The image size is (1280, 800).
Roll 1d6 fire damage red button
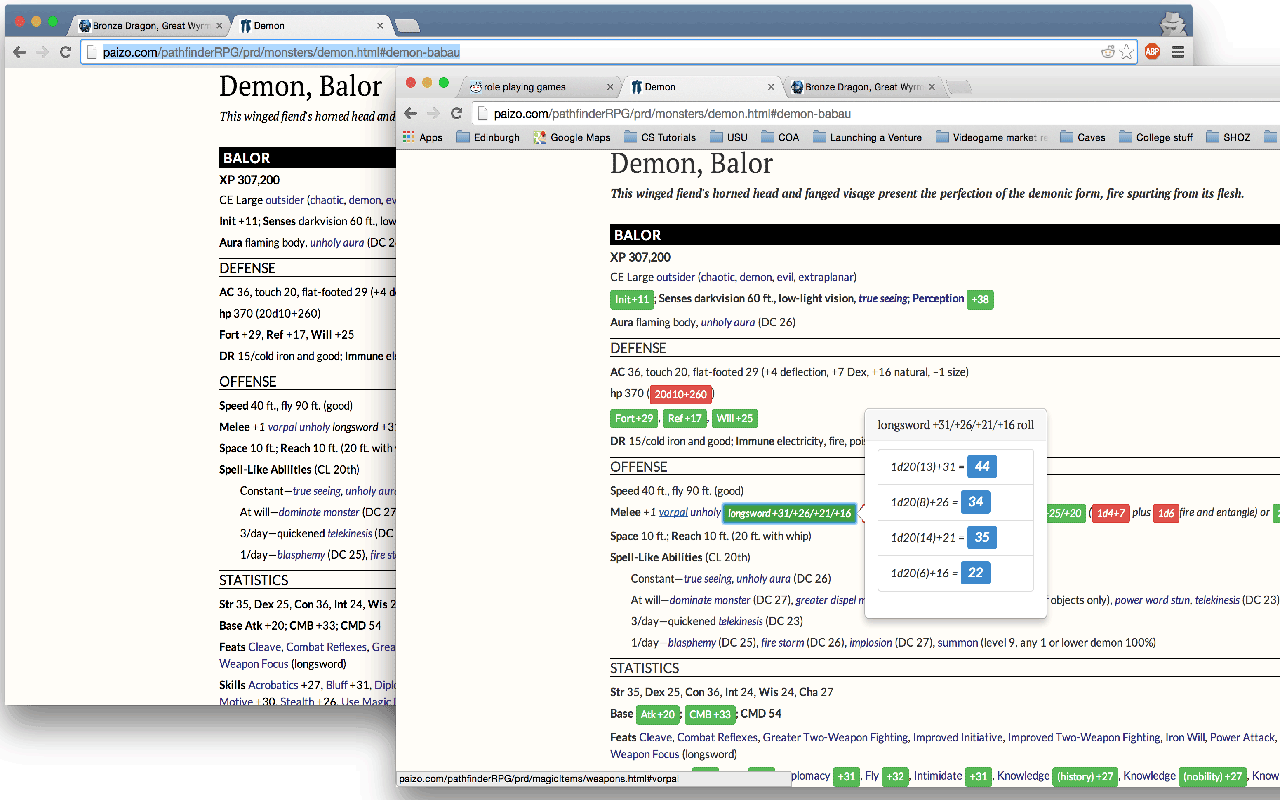pos(1165,513)
